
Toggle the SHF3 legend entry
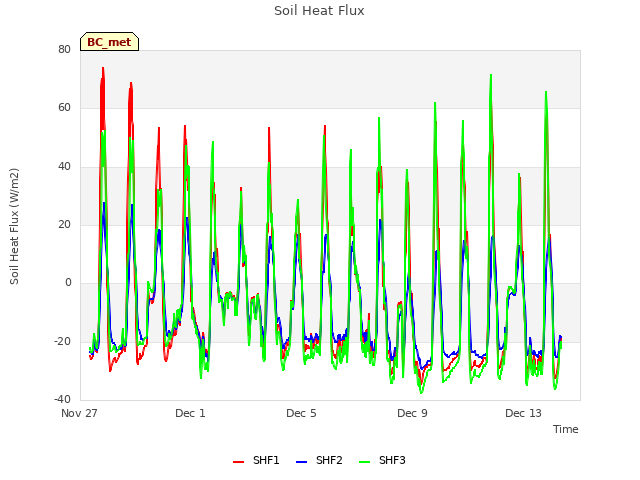tap(382, 460)
